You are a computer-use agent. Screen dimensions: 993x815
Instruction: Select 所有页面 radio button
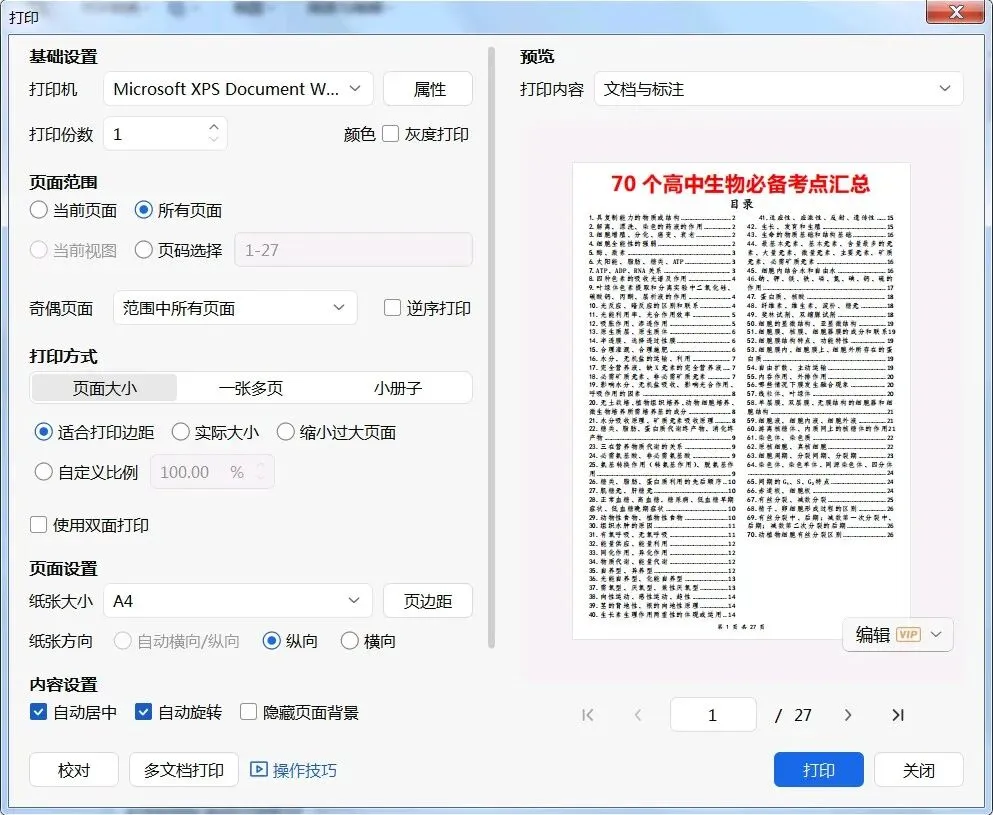click(x=144, y=210)
